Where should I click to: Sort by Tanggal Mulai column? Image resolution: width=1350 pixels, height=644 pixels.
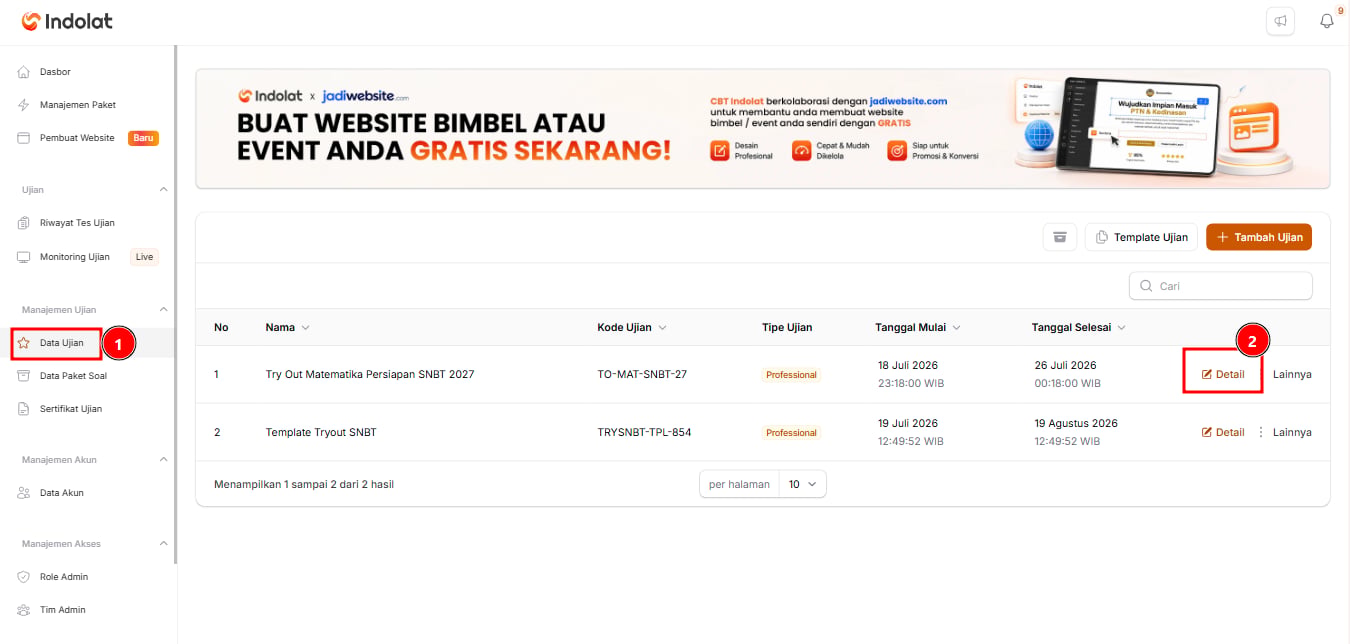point(918,327)
